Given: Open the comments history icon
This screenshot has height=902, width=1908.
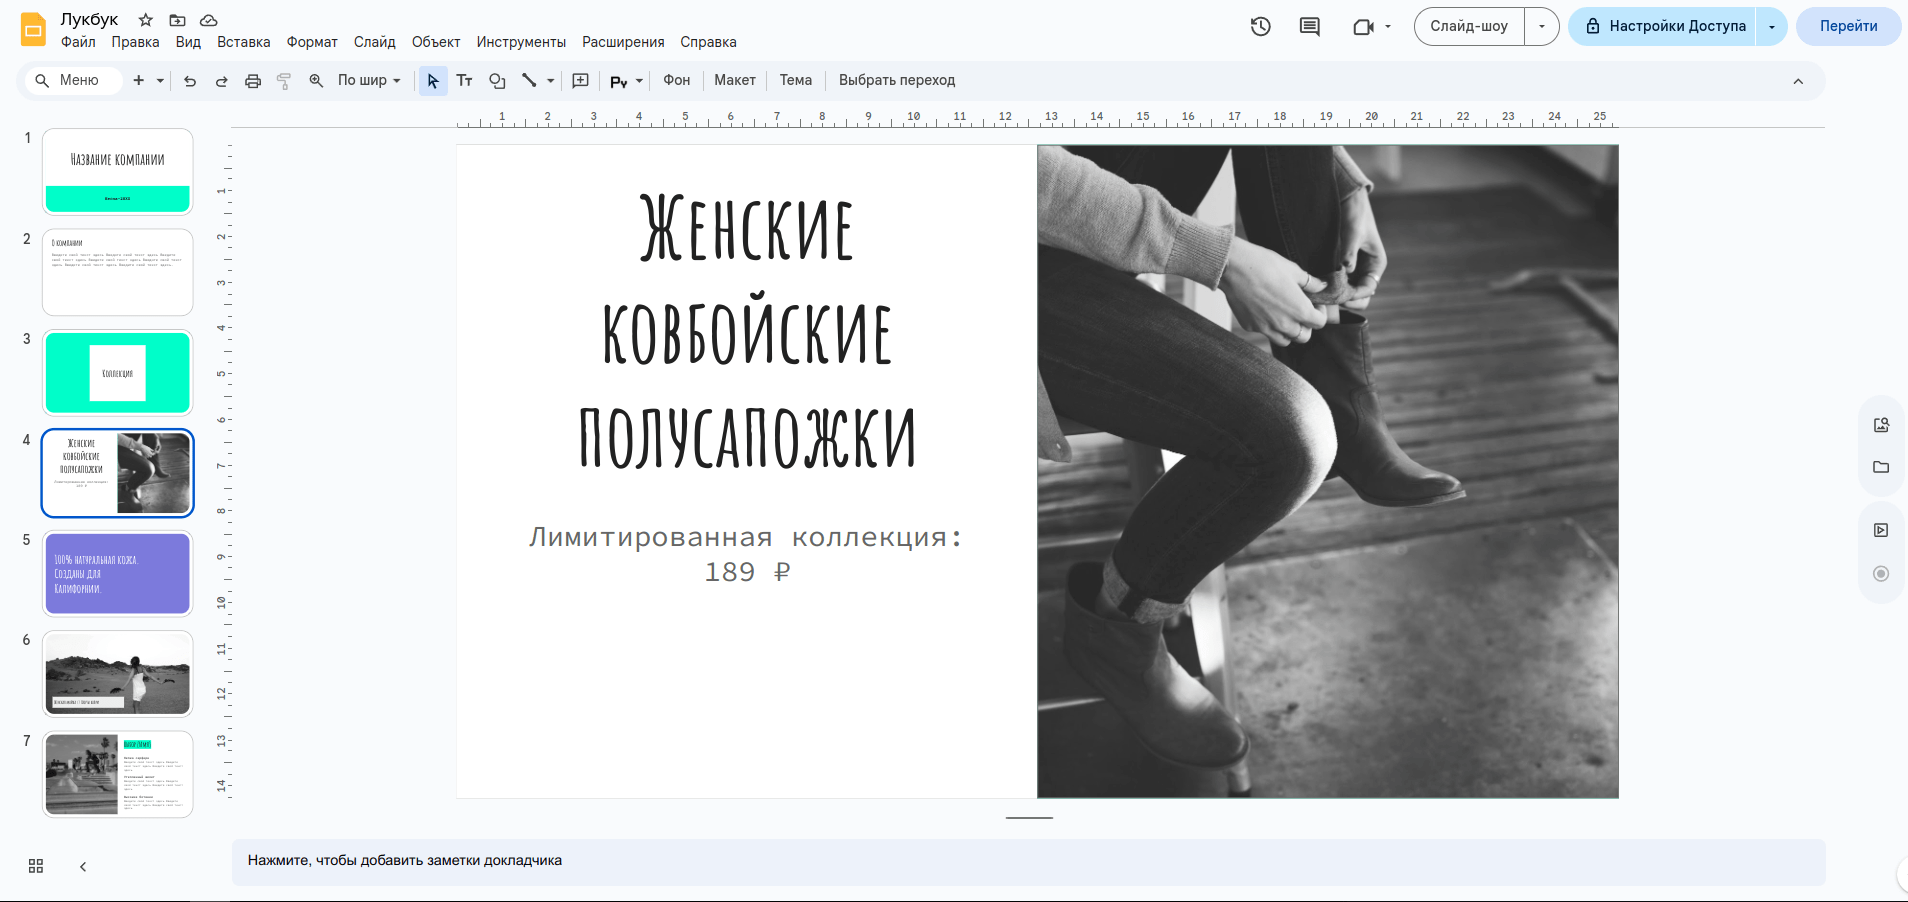Looking at the screenshot, I should pyautogui.click(x=1309, y=27).
